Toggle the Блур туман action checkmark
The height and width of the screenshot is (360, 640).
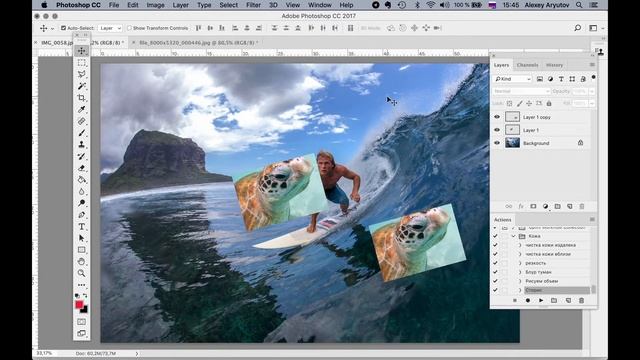point(495,272)
